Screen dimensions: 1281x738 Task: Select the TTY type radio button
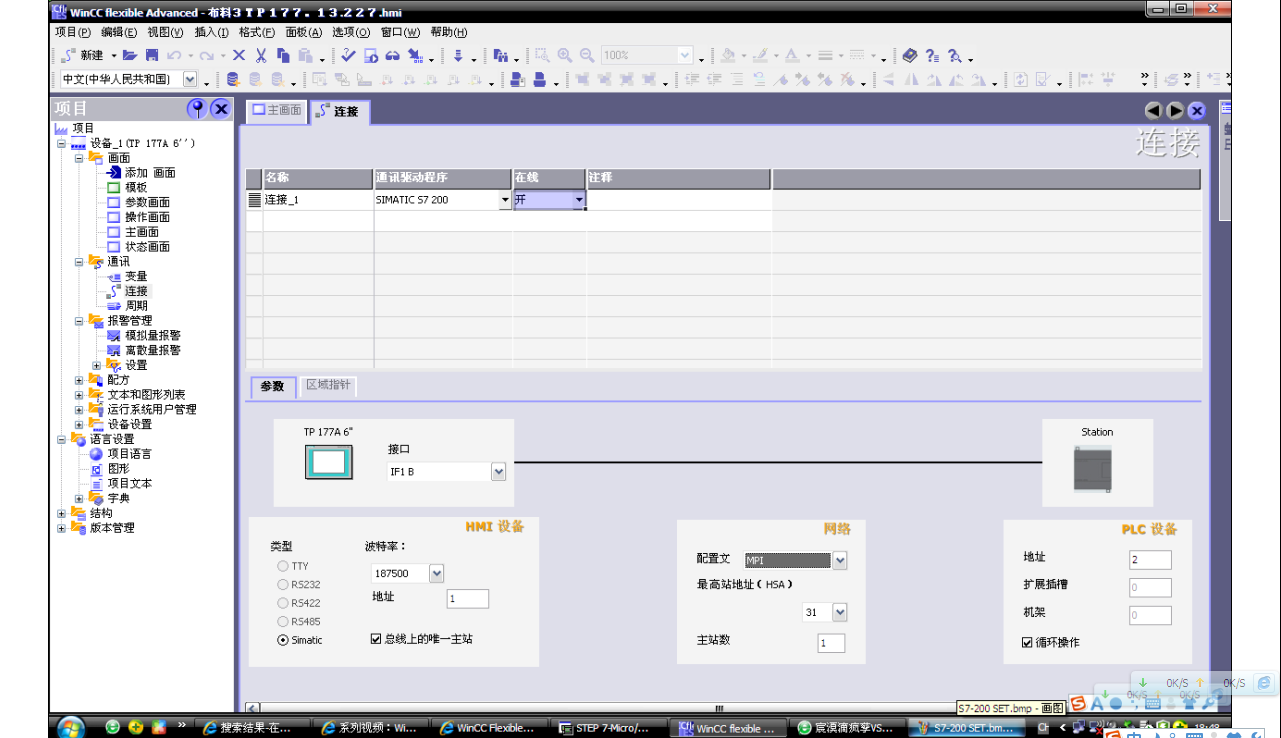pos(283,566)
